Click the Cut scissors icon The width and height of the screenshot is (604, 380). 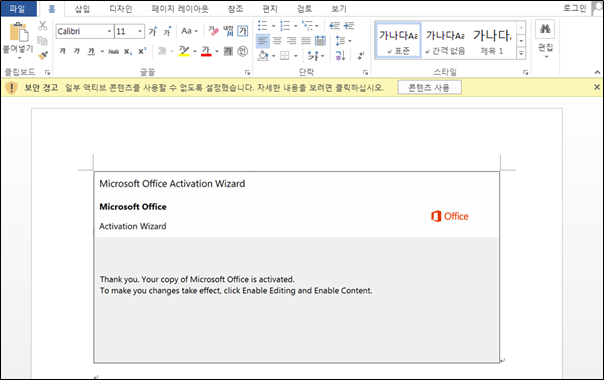pos(42,26)
